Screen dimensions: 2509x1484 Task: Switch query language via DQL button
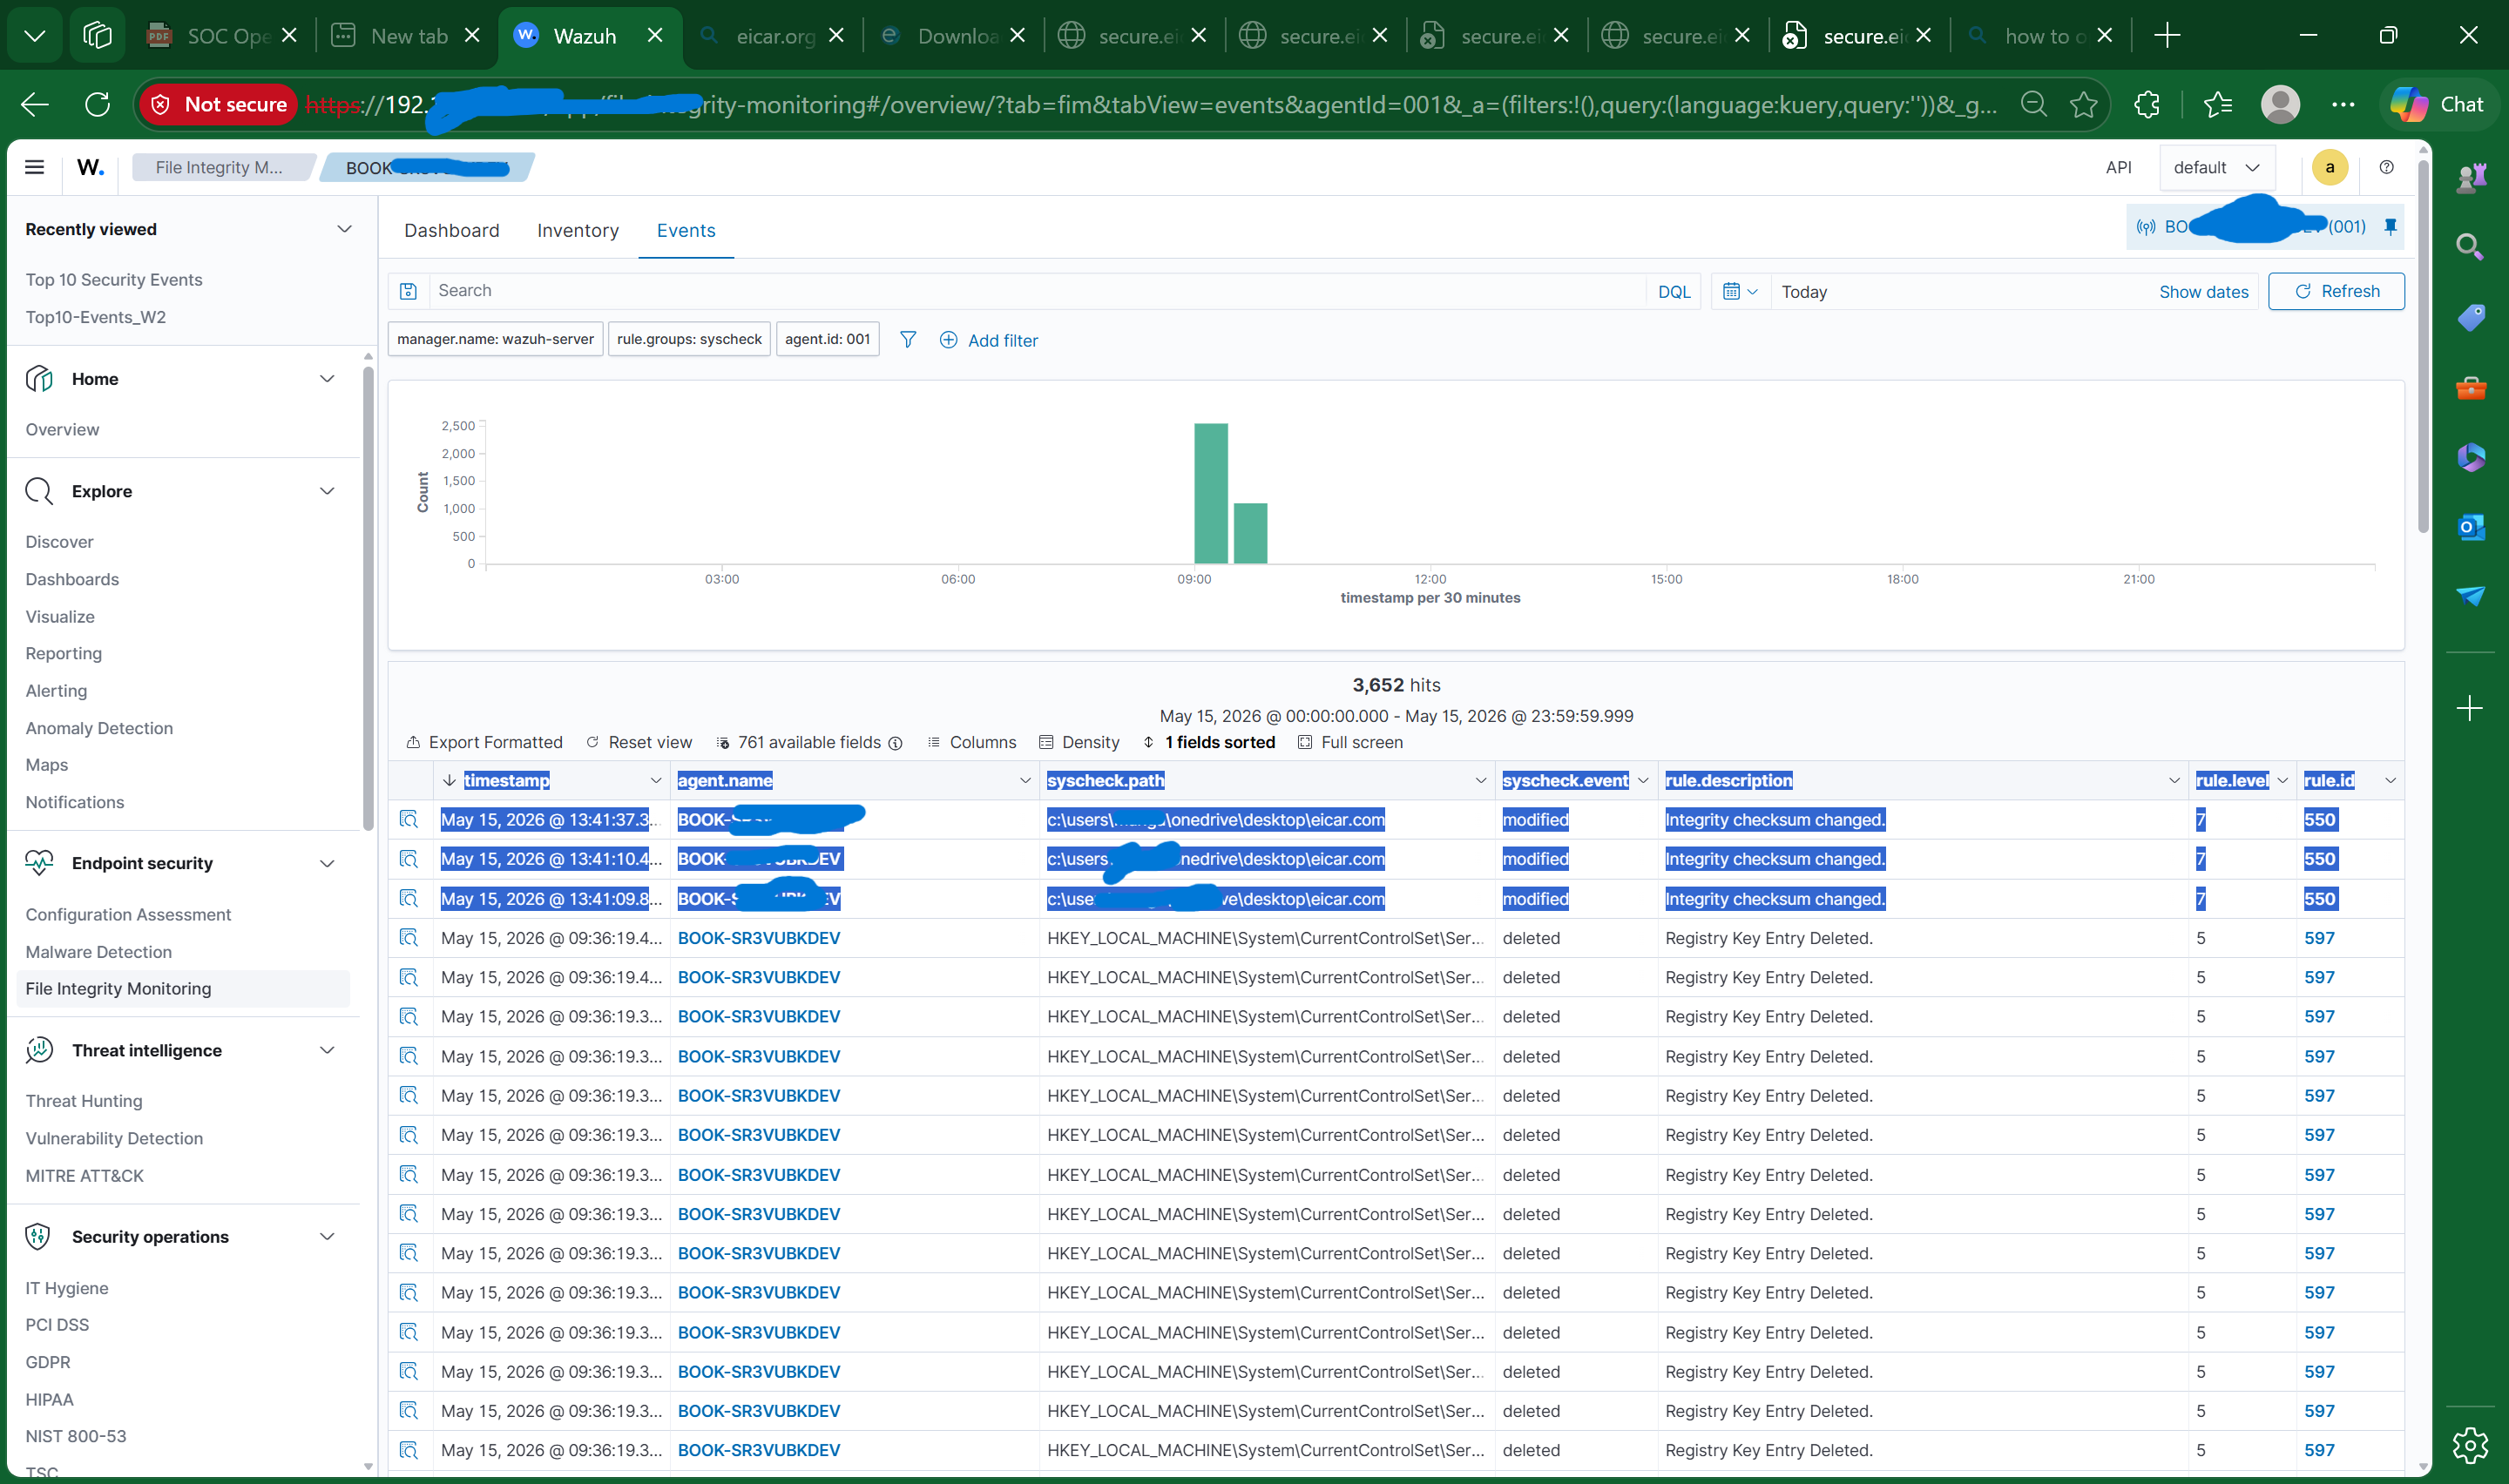pyautogui.click(x=1673, y=291)
